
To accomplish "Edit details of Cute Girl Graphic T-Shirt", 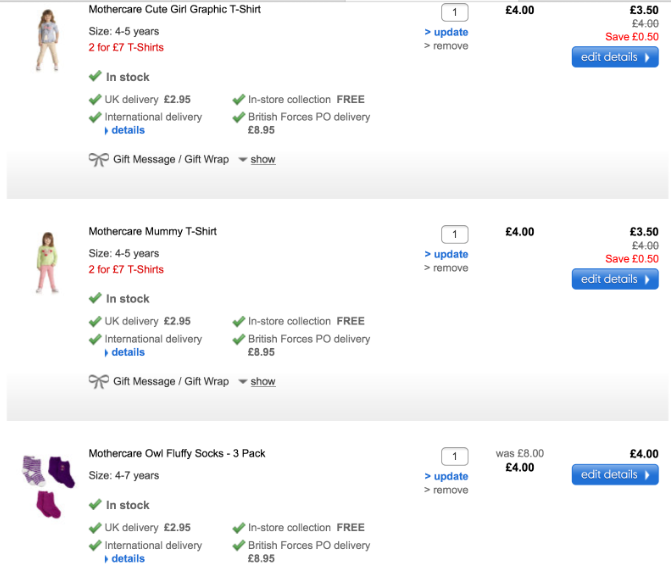I will click(x=614, y=58).
